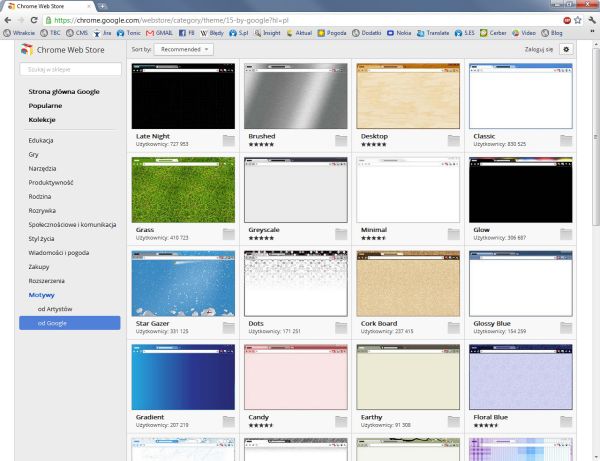Expand the Sort by Recommended dropdown

coord(186,48)
